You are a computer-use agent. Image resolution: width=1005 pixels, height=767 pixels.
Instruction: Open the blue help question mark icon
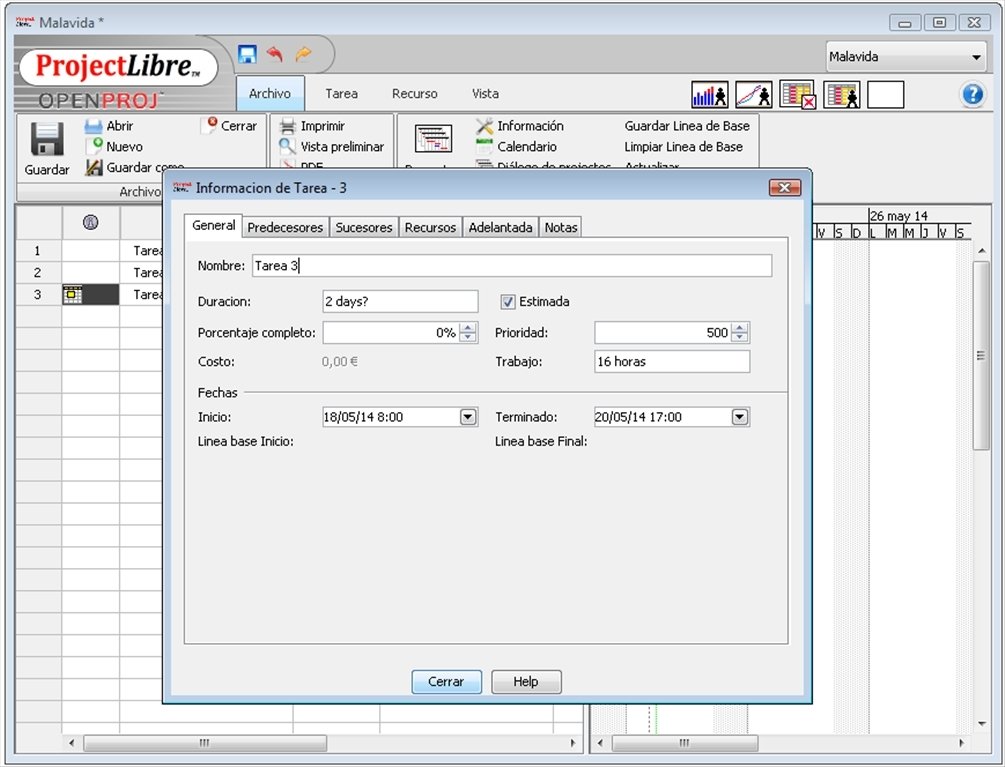click(x=972, y=94)
